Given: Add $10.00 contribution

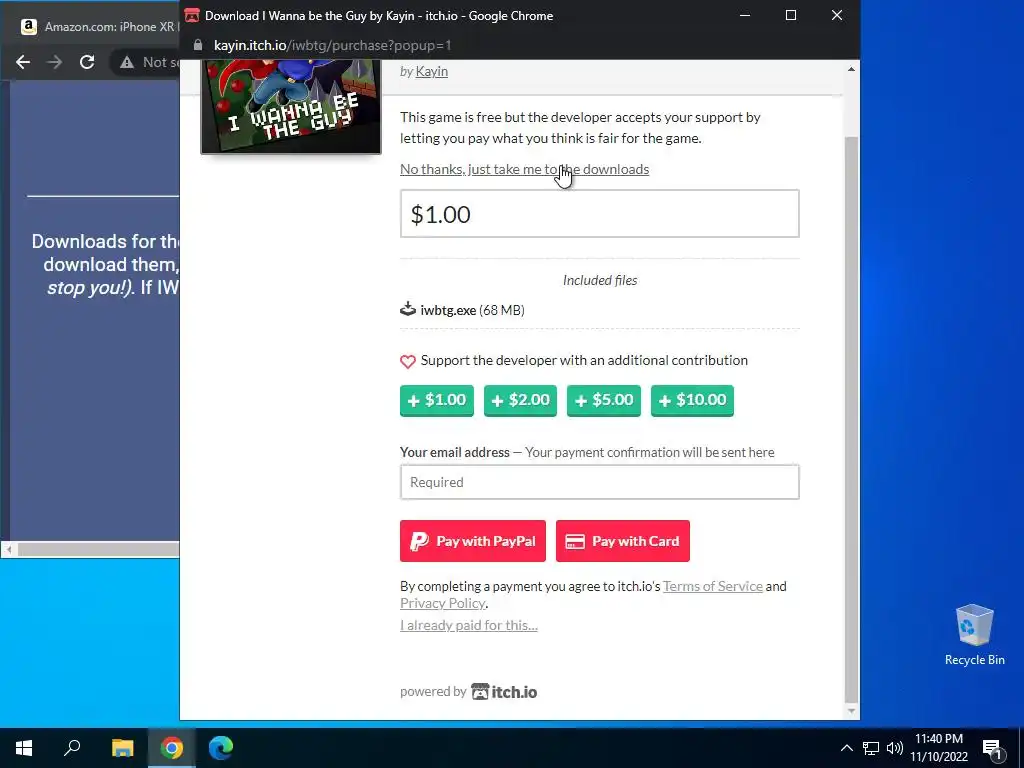Looking at the screenshot, I should pyautogui.click(x=692, y=400).
